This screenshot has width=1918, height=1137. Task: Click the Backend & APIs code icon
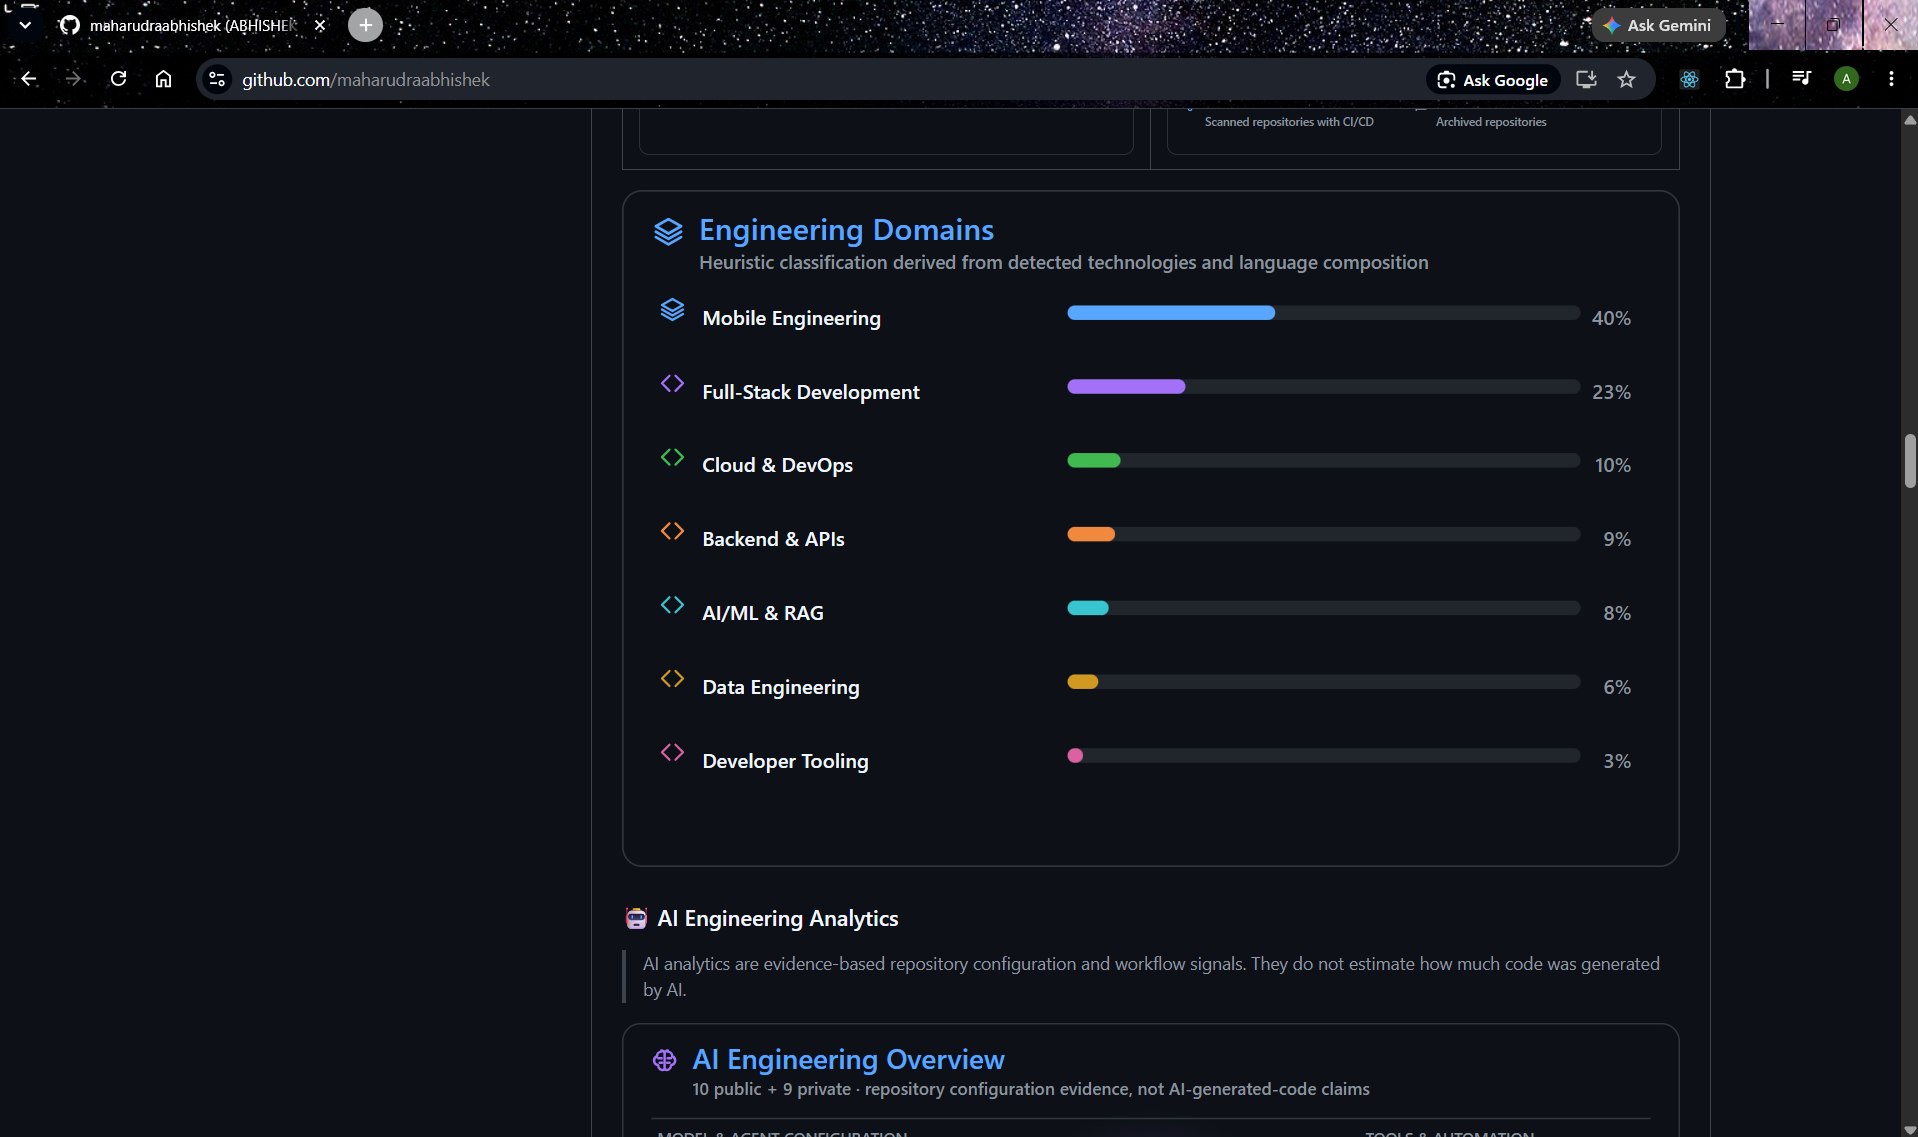click(x=672, y=531)
